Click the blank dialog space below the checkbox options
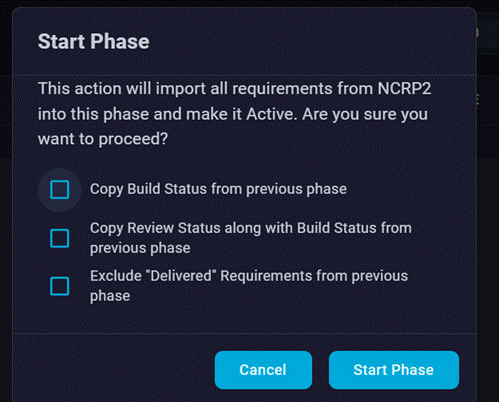 point(244,318)
